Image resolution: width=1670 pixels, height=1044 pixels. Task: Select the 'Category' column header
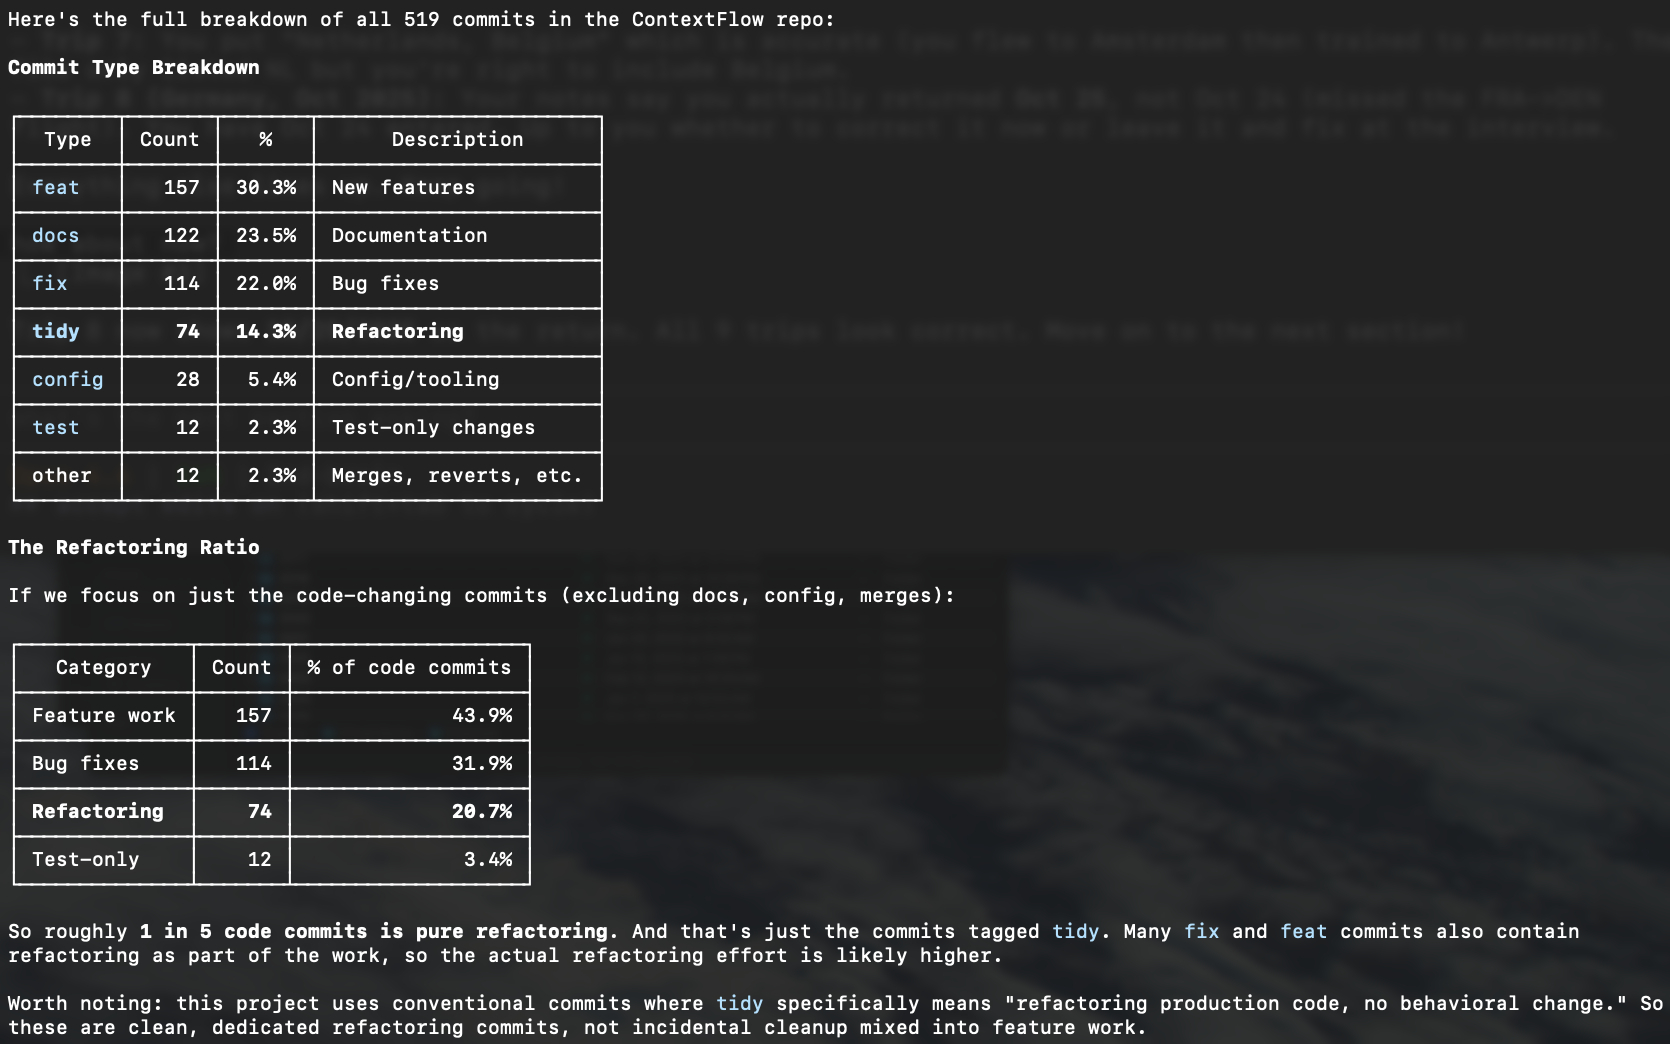click(x=103, y=668)
